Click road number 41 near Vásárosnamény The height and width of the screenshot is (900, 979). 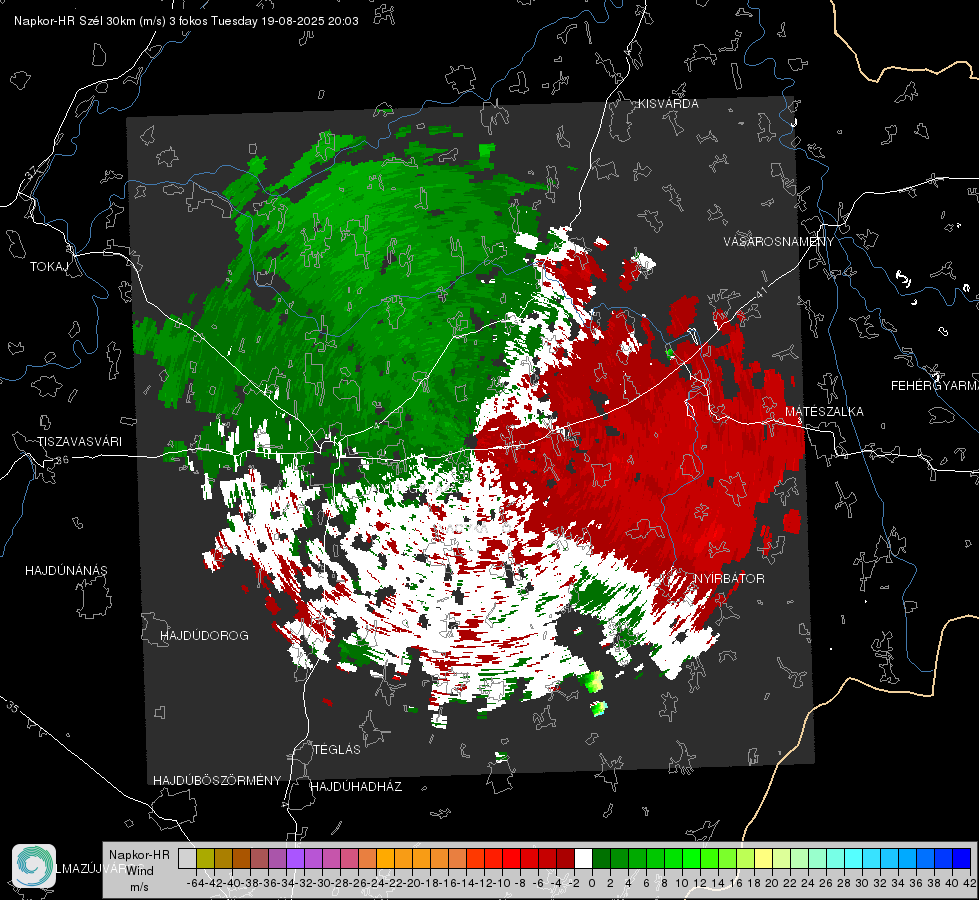[x=760, y=294]
